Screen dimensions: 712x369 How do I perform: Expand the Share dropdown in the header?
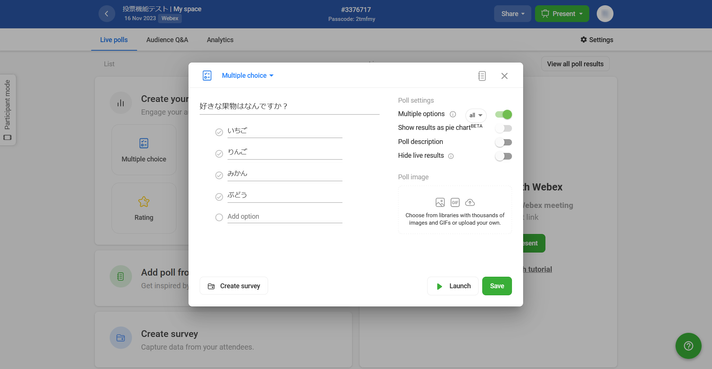point(512,14)
